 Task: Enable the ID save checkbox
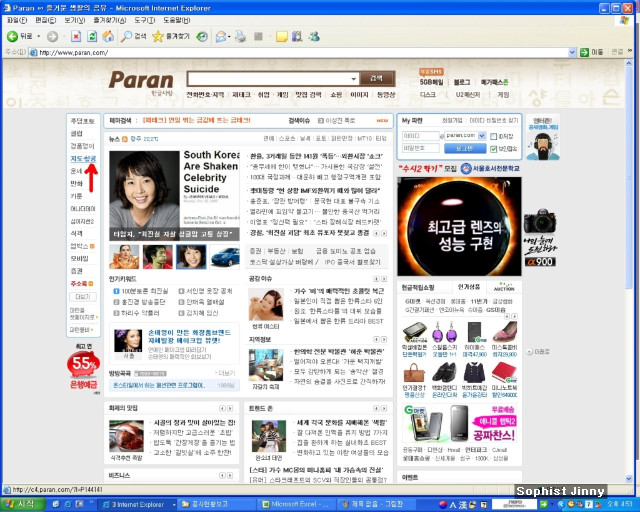493,136
